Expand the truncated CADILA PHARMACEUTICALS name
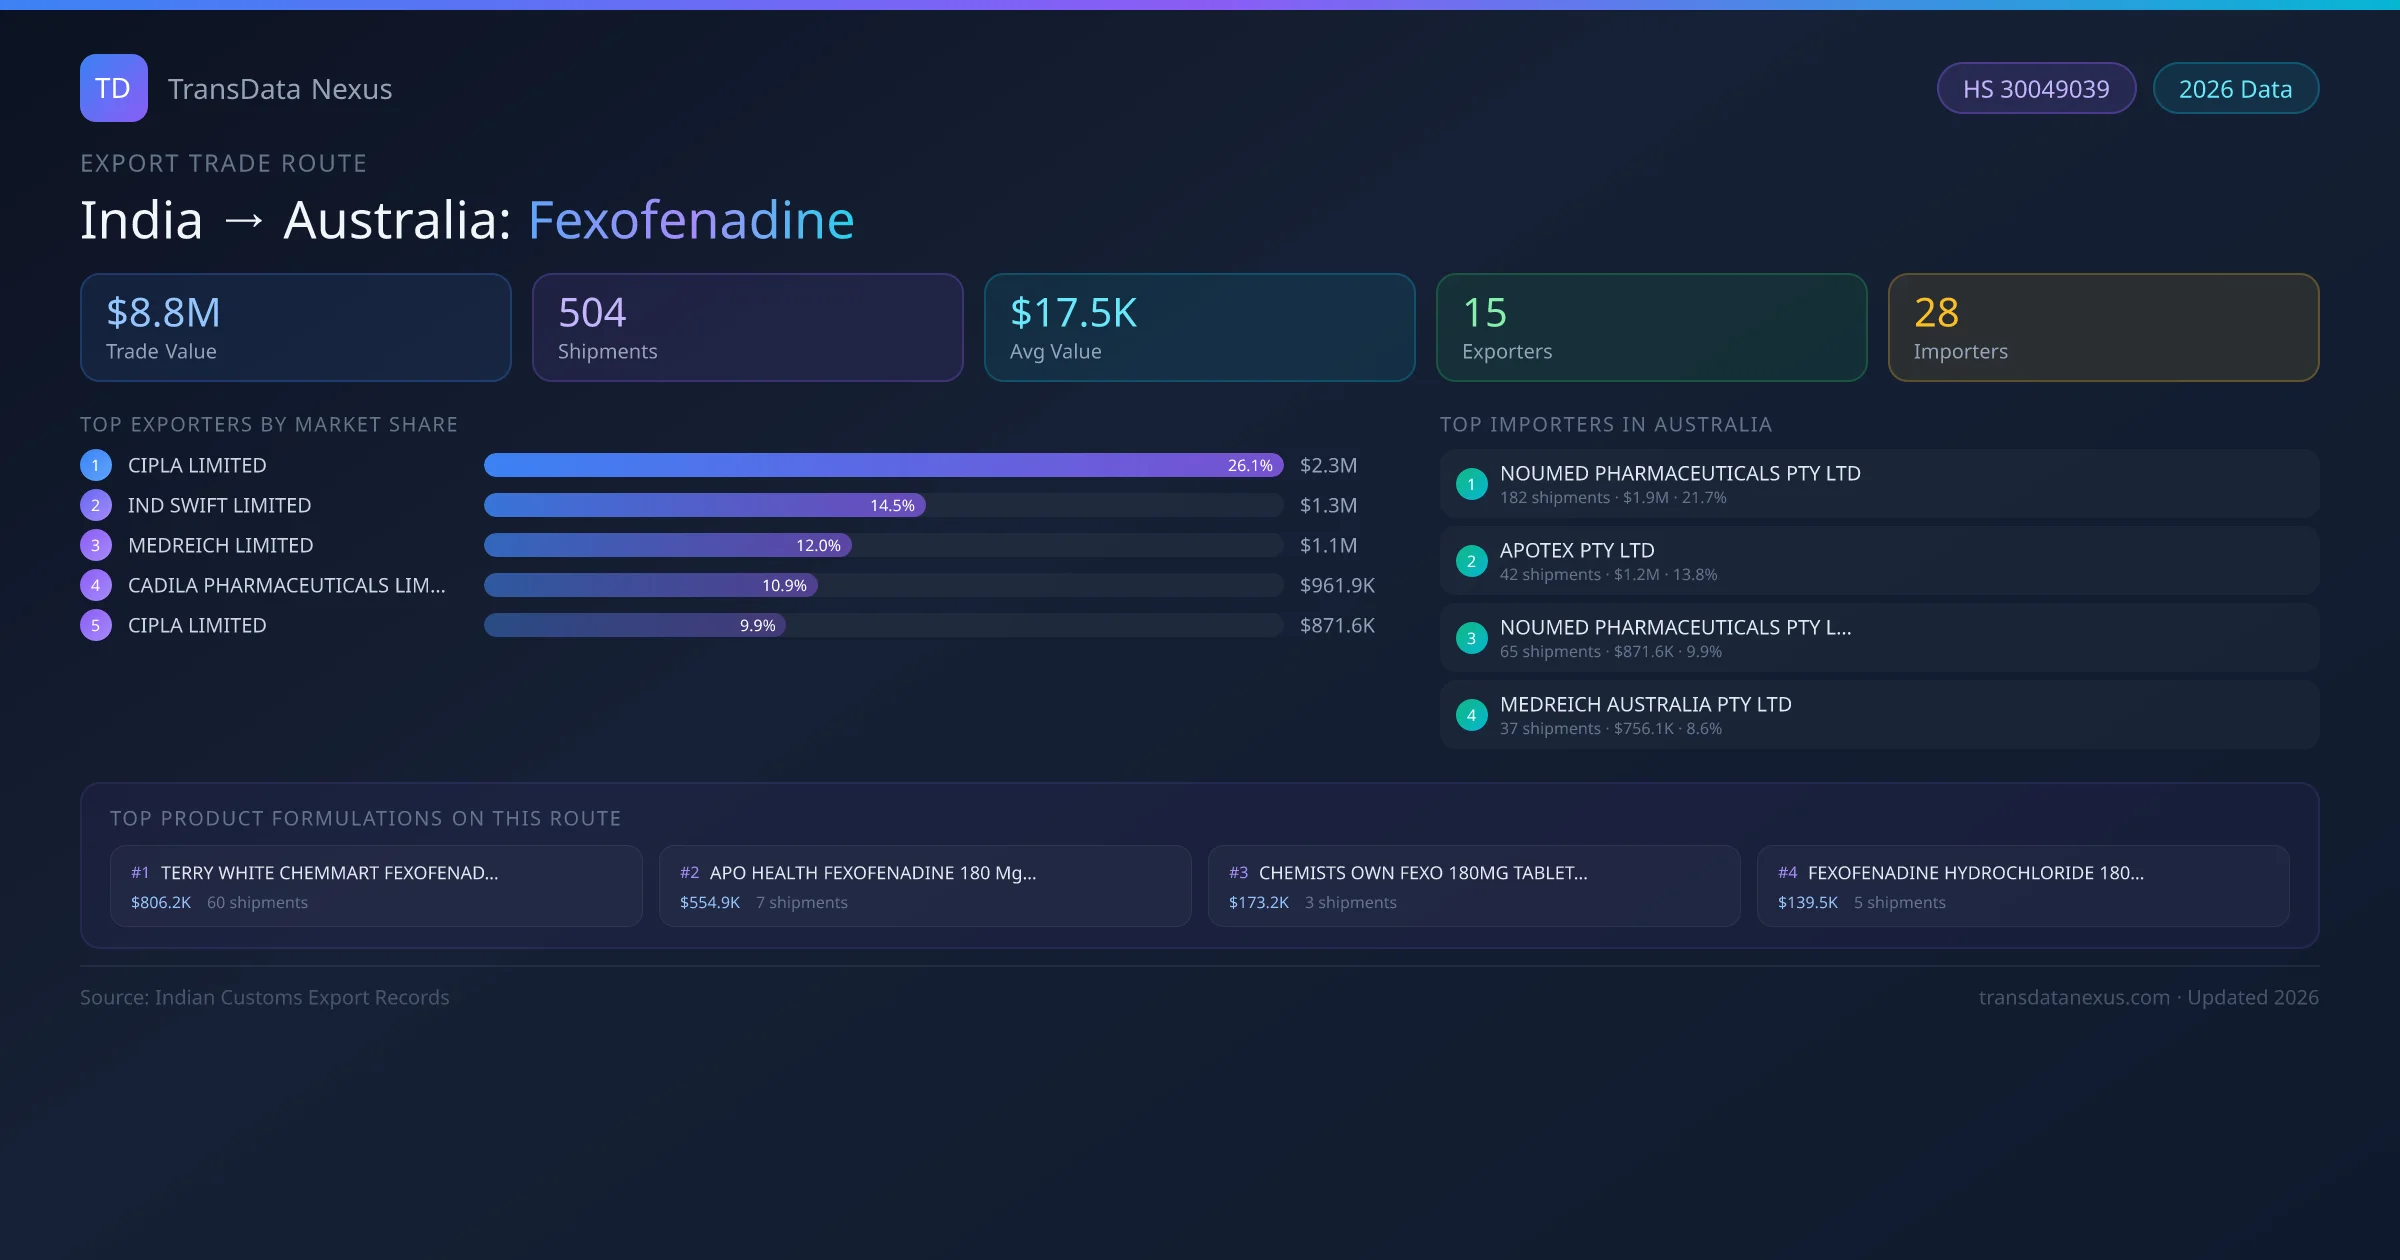This screenshot has width=2400, height=1260. [x=288, y=584]
